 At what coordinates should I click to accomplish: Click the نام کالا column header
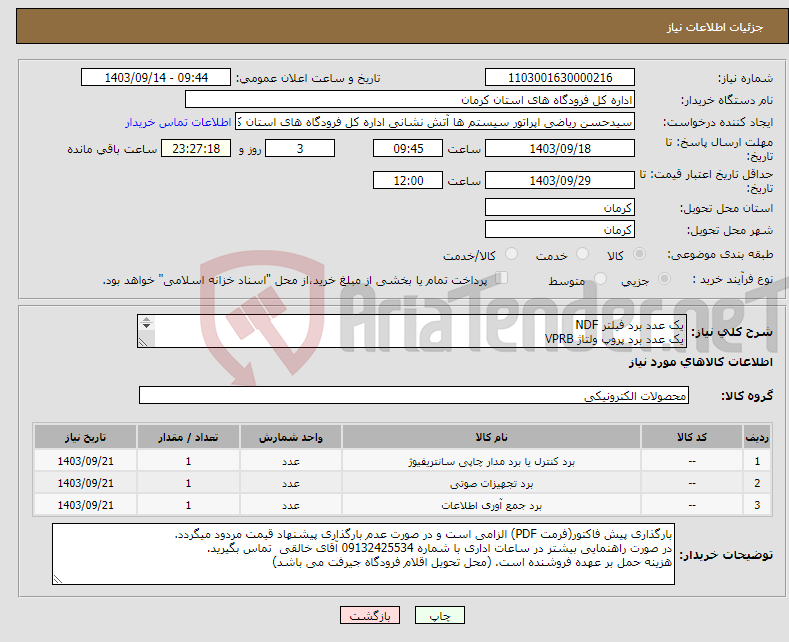[491, 437]
